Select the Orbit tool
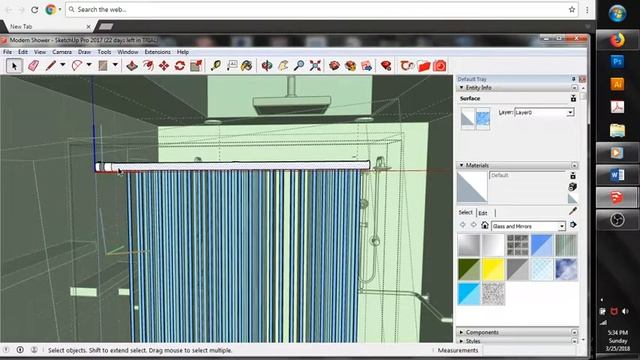640x360 pixels. [267, 66]
